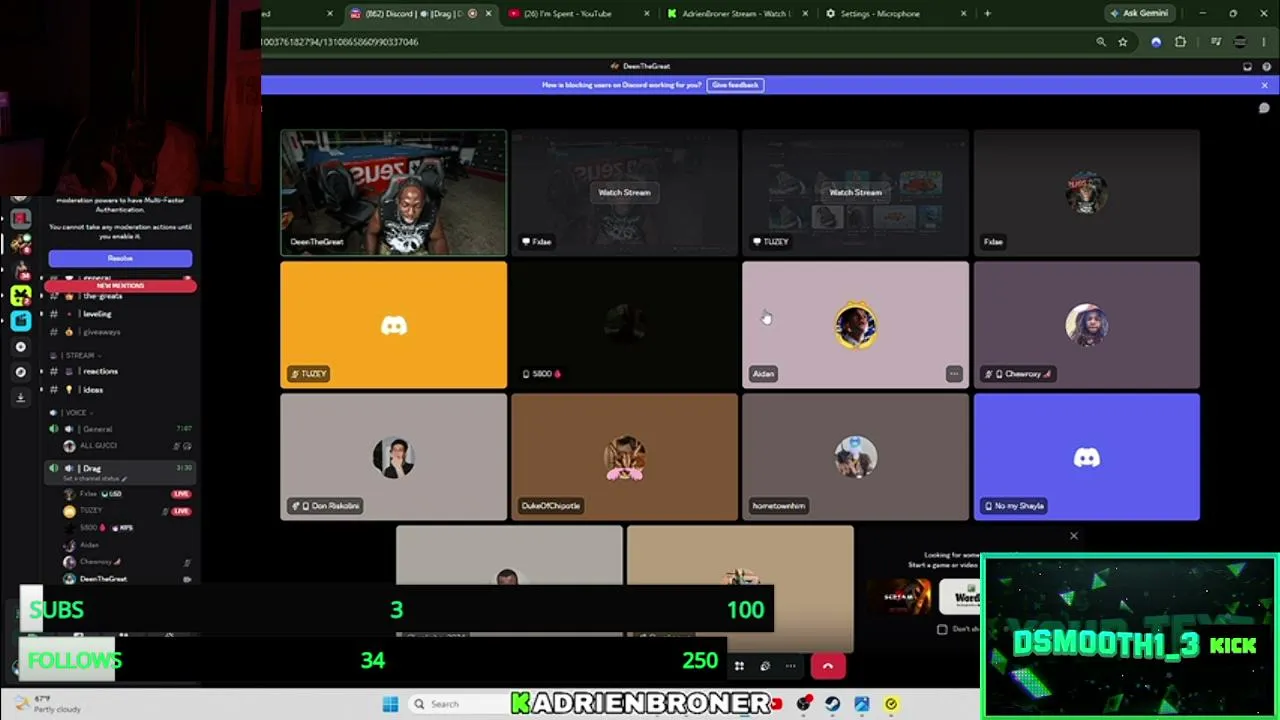Screen dimensions: 1280x720
Task: Click the pop-out call control icon
Action: click(765, 666)
